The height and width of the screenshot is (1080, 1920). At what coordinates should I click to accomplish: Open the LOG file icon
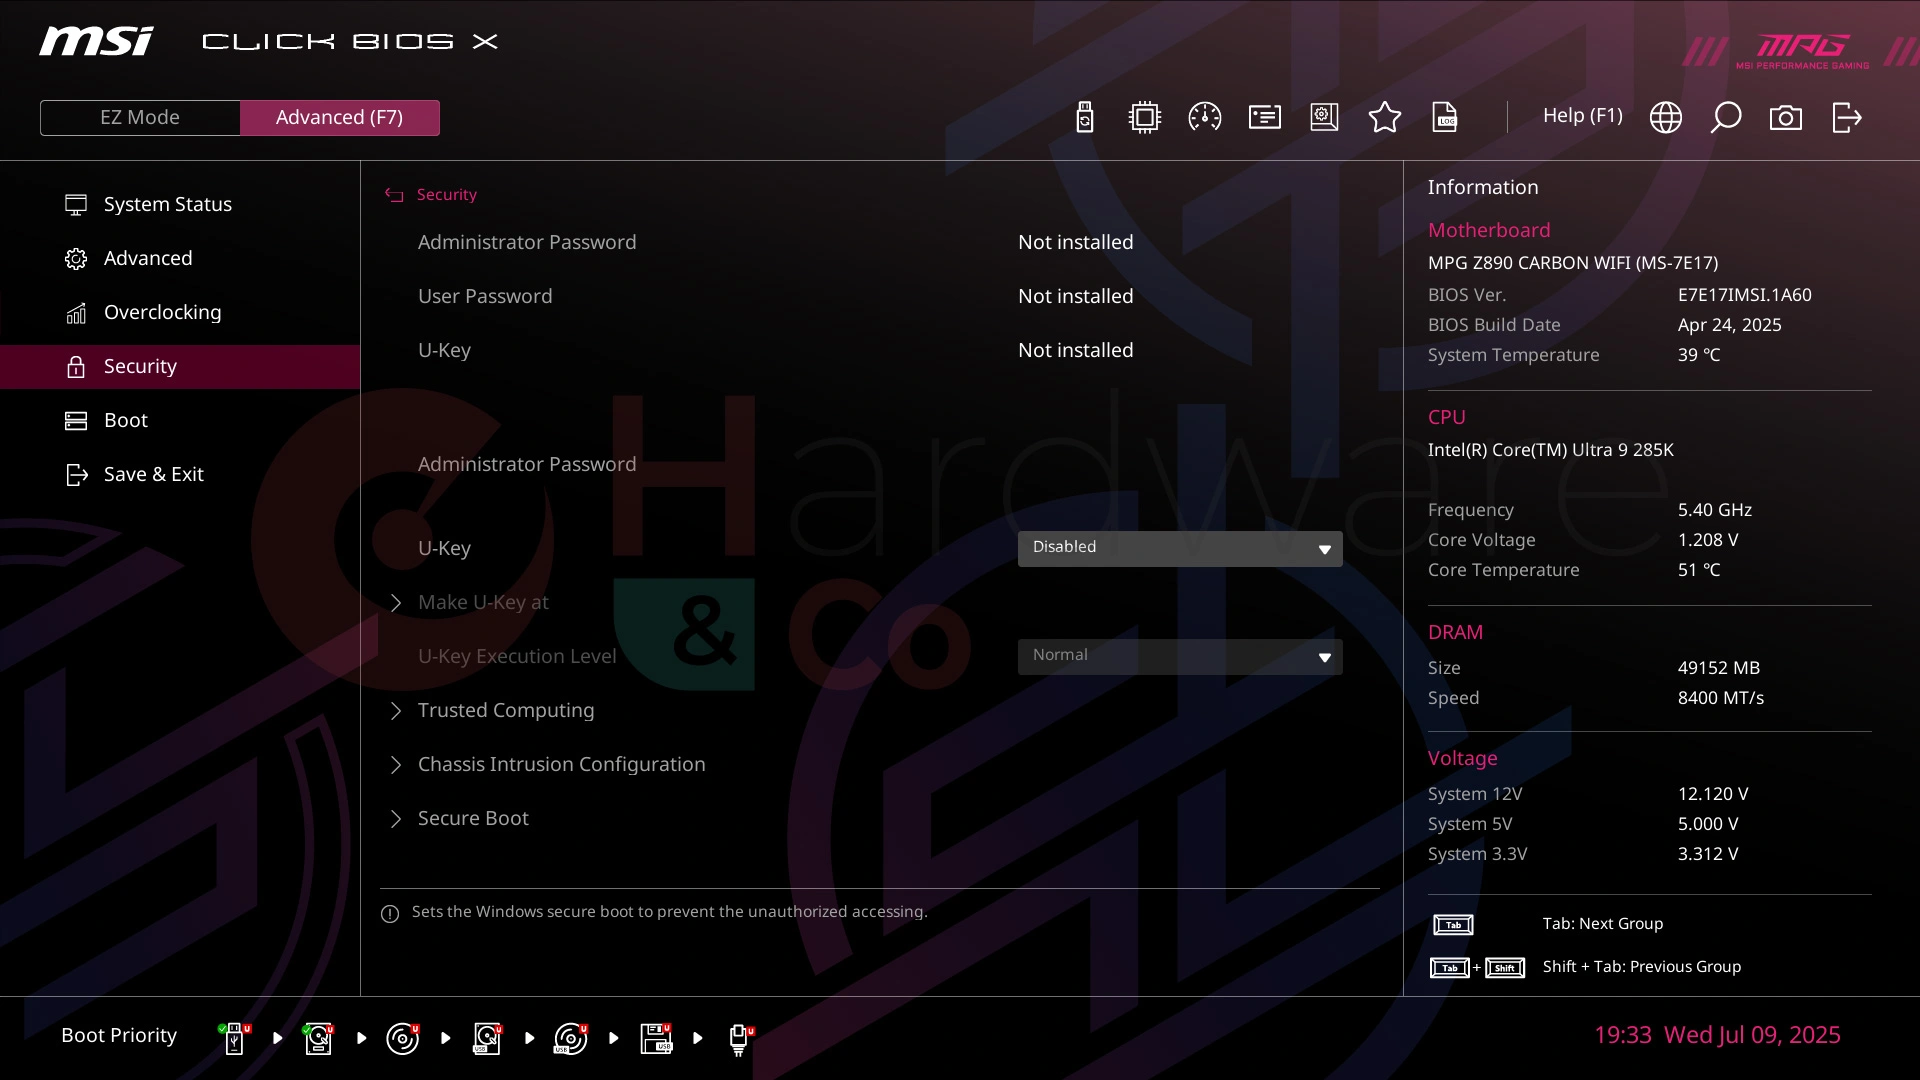coord(1445,117)
